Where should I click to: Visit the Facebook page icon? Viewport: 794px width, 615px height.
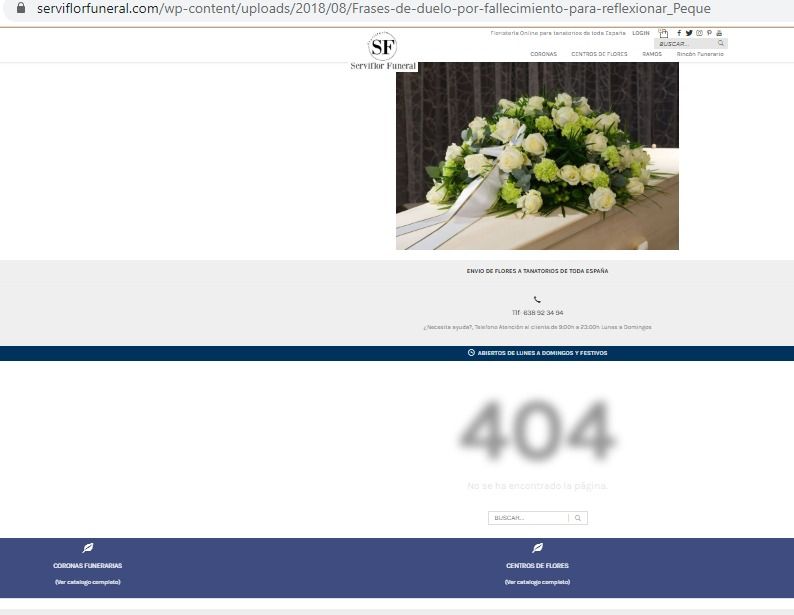click(x=679, y=33)
